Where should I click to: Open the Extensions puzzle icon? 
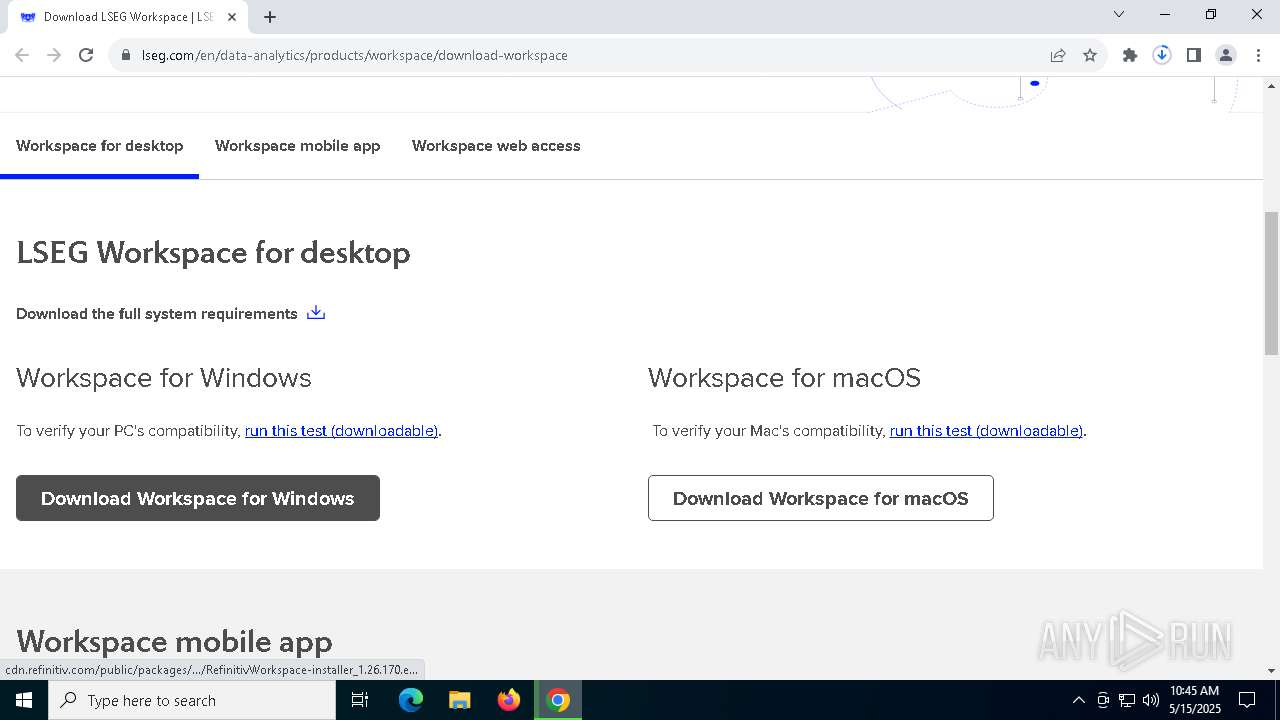(x=1130, y=55)
